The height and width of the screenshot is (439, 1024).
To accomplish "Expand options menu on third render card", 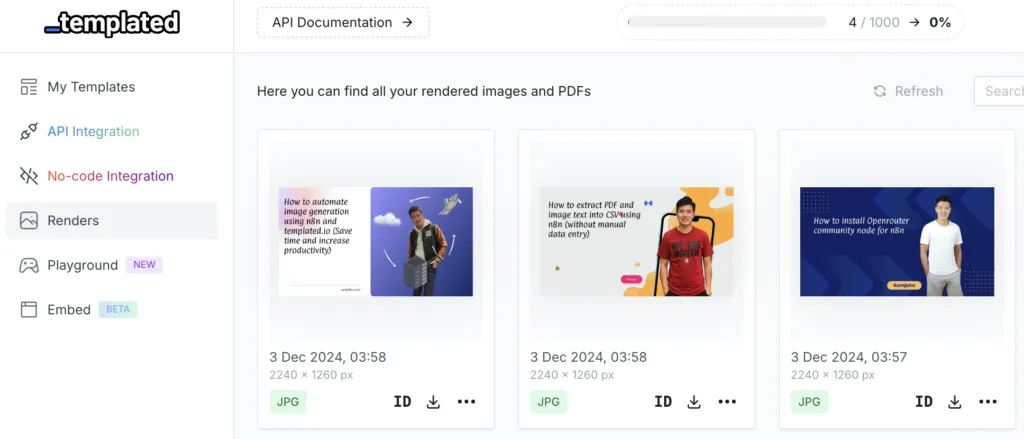I will pos(988,402).
